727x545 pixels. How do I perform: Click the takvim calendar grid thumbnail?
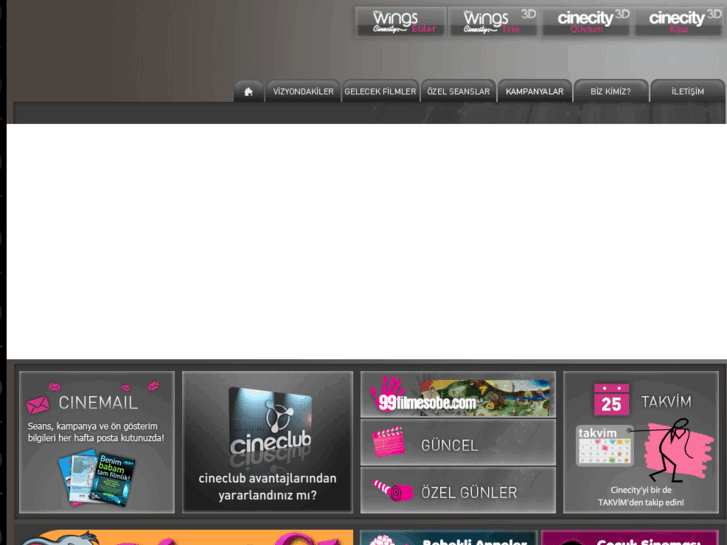605,446
